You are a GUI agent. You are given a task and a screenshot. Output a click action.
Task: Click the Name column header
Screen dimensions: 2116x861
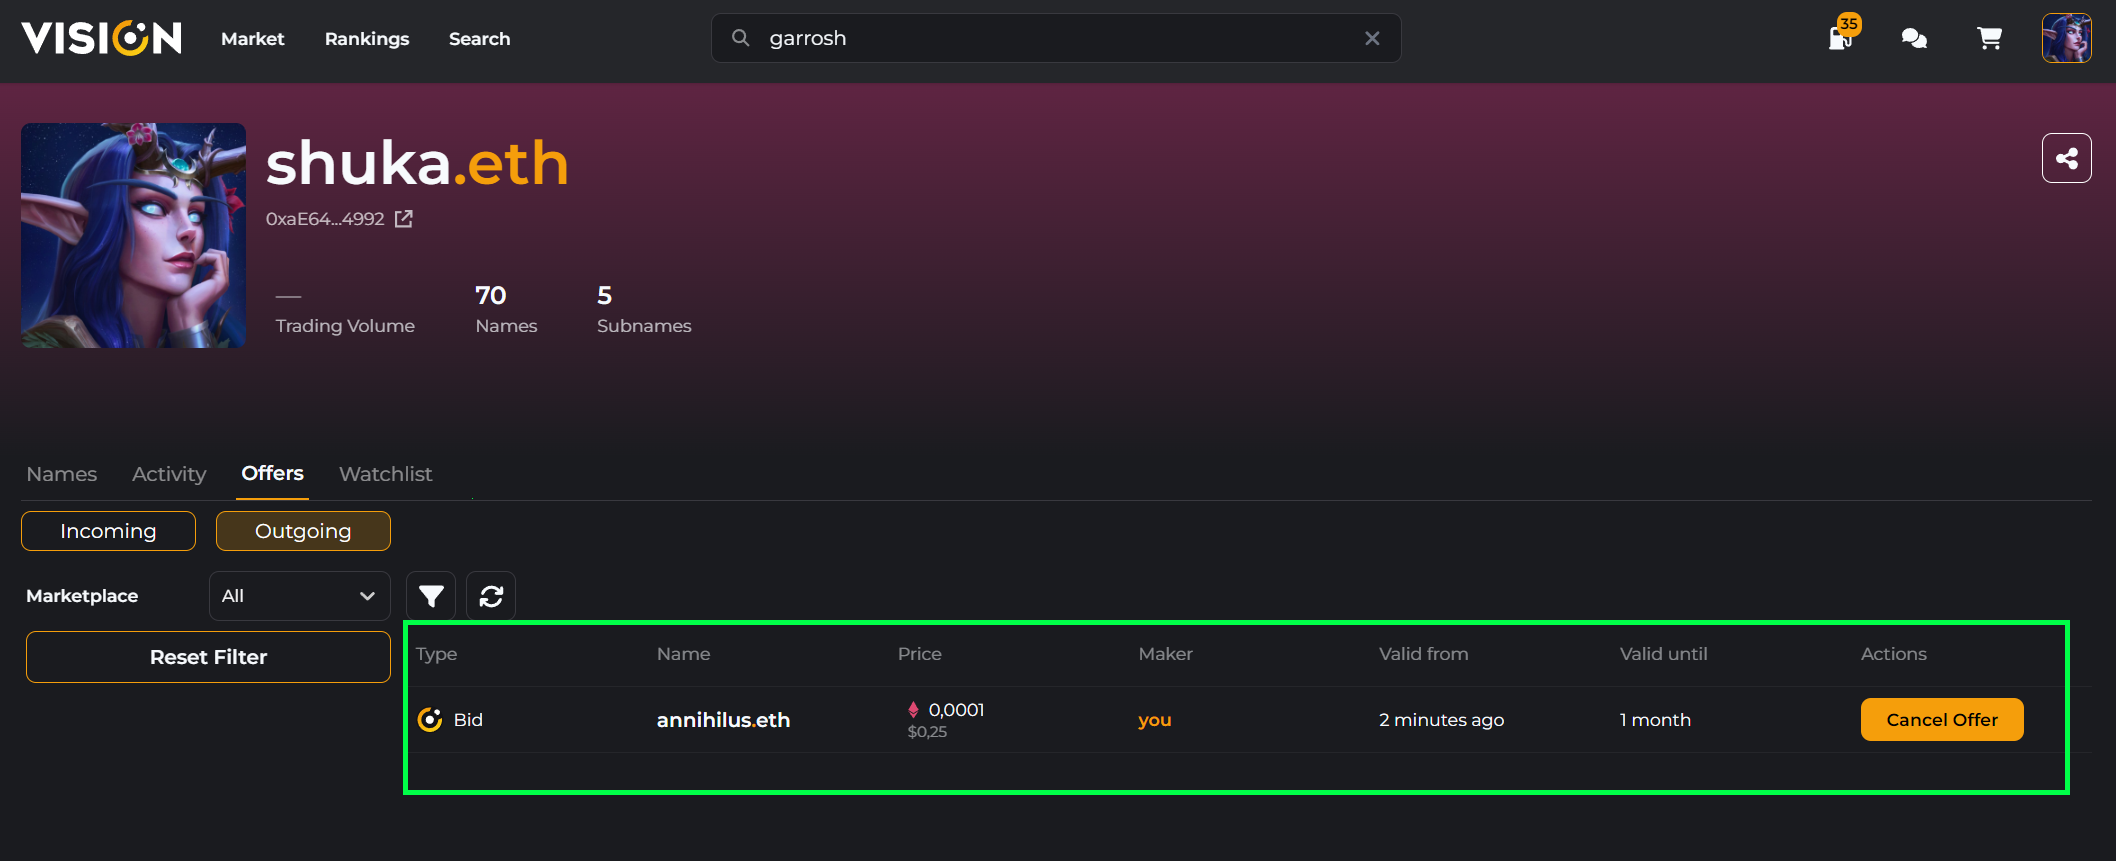(684, 654)
